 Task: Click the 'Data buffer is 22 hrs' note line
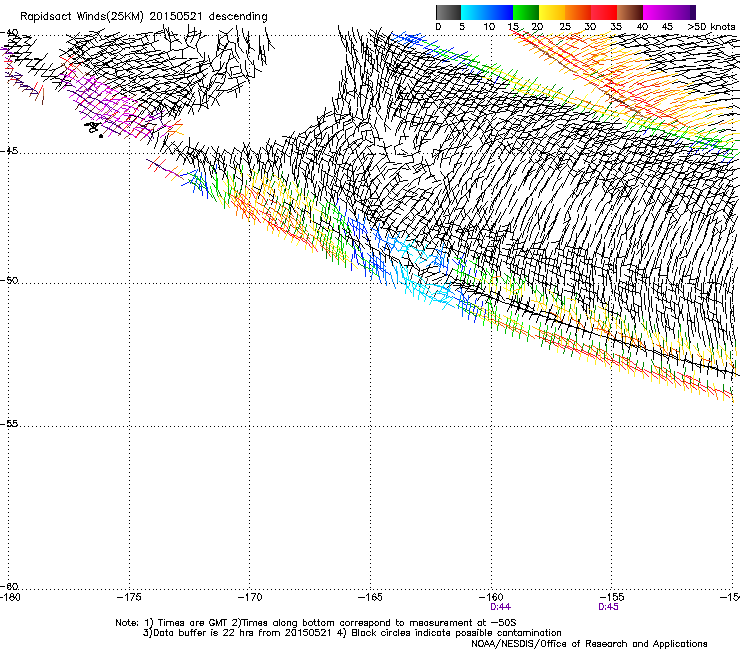tap(352, 633)
